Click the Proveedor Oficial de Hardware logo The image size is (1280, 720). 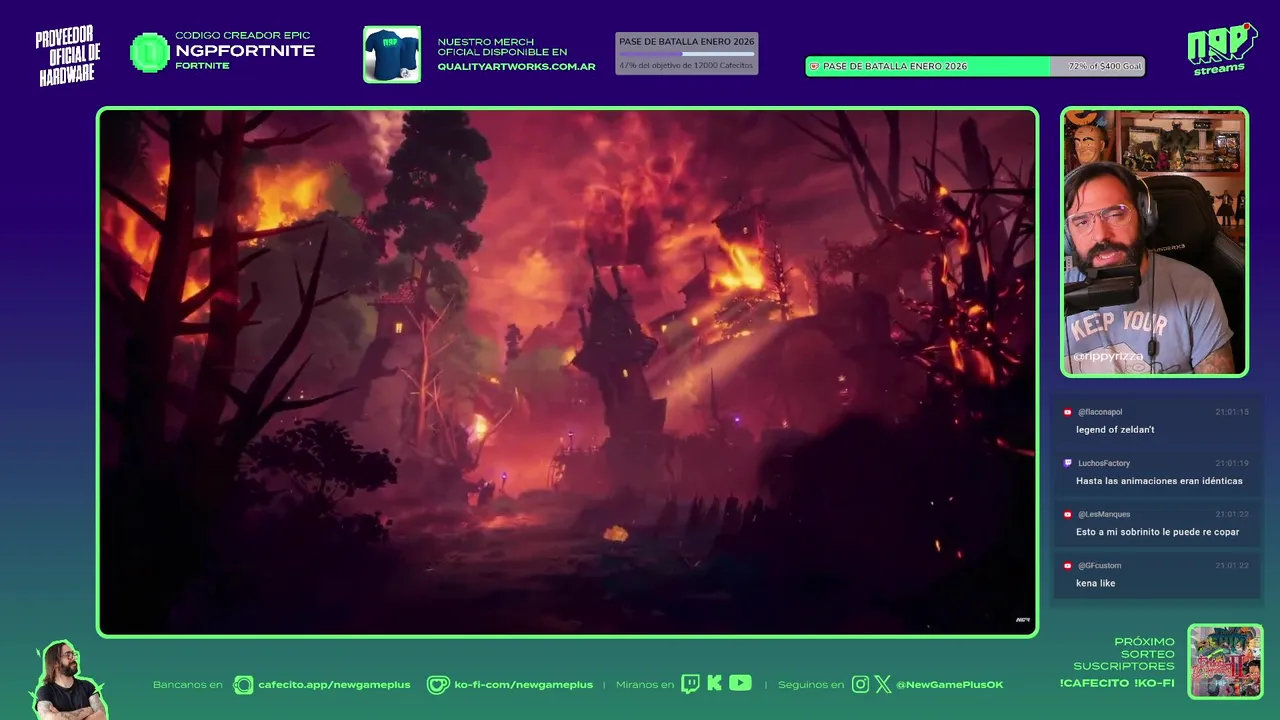click(68, 56)
